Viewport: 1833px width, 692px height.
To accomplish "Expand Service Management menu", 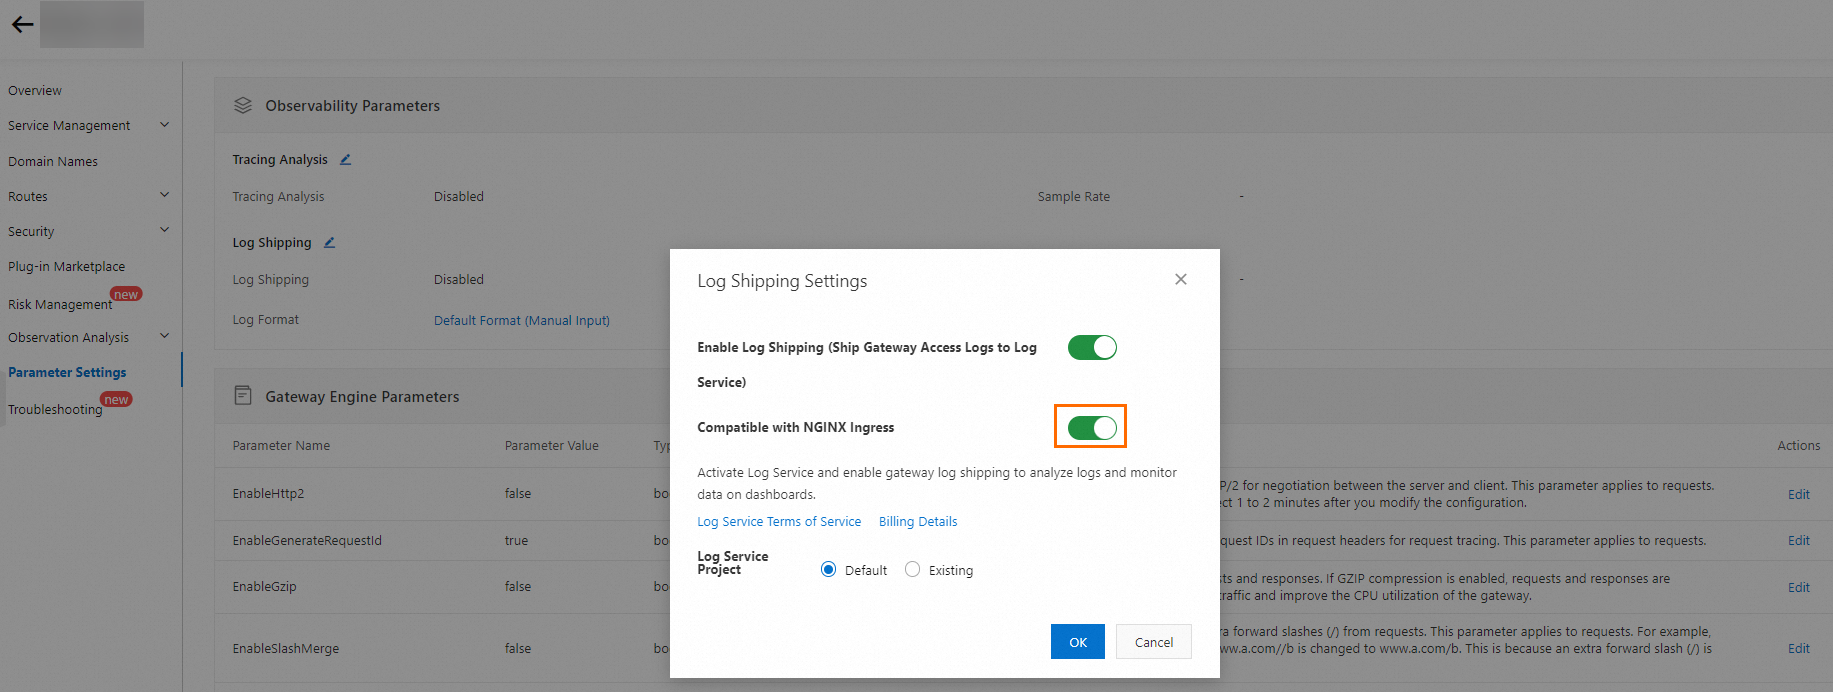I will 165,125.
